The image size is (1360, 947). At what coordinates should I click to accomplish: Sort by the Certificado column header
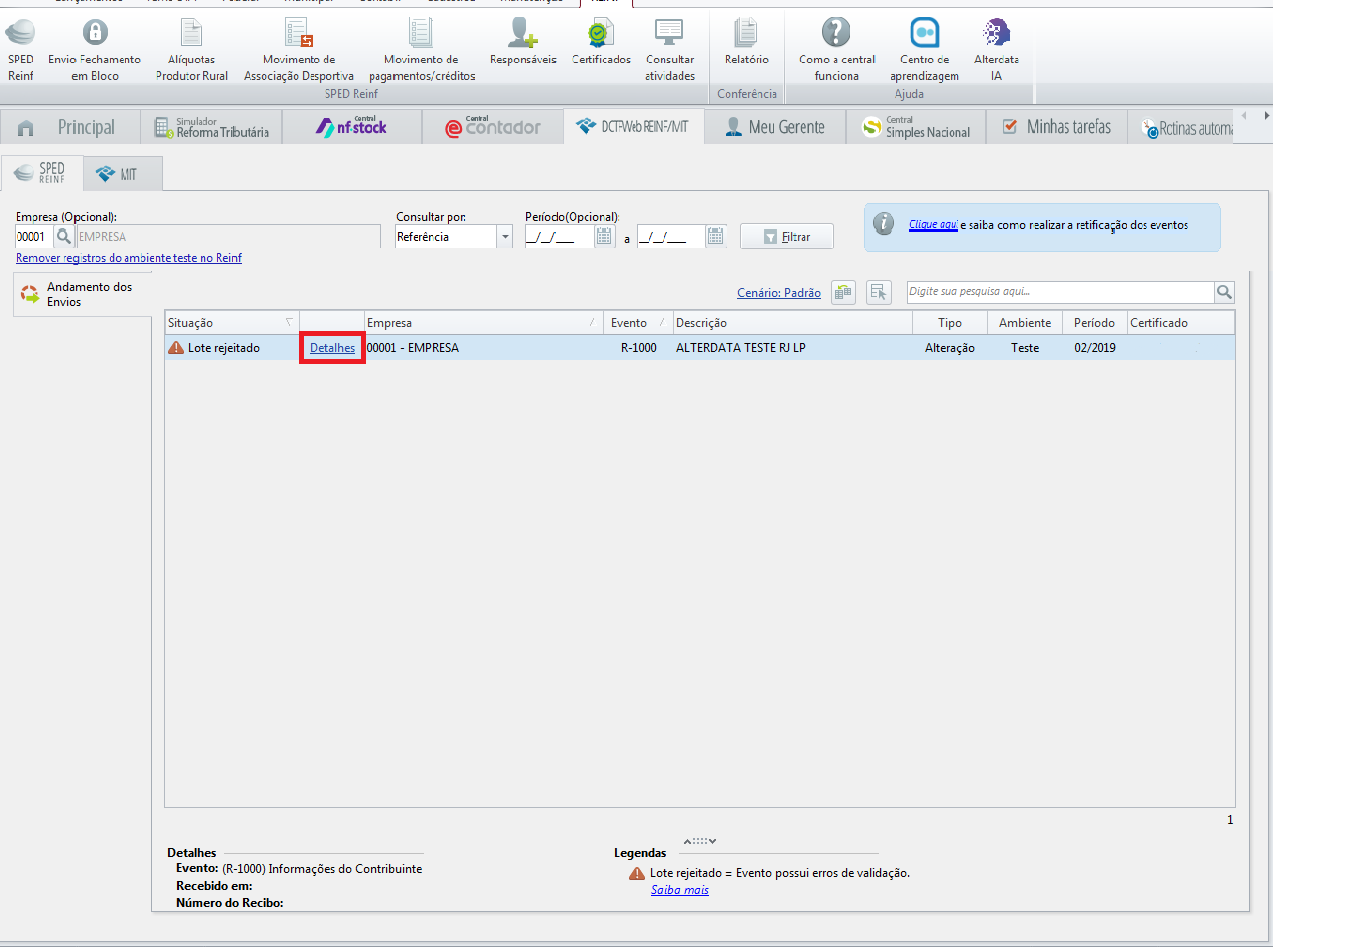tap(1180, 323)
